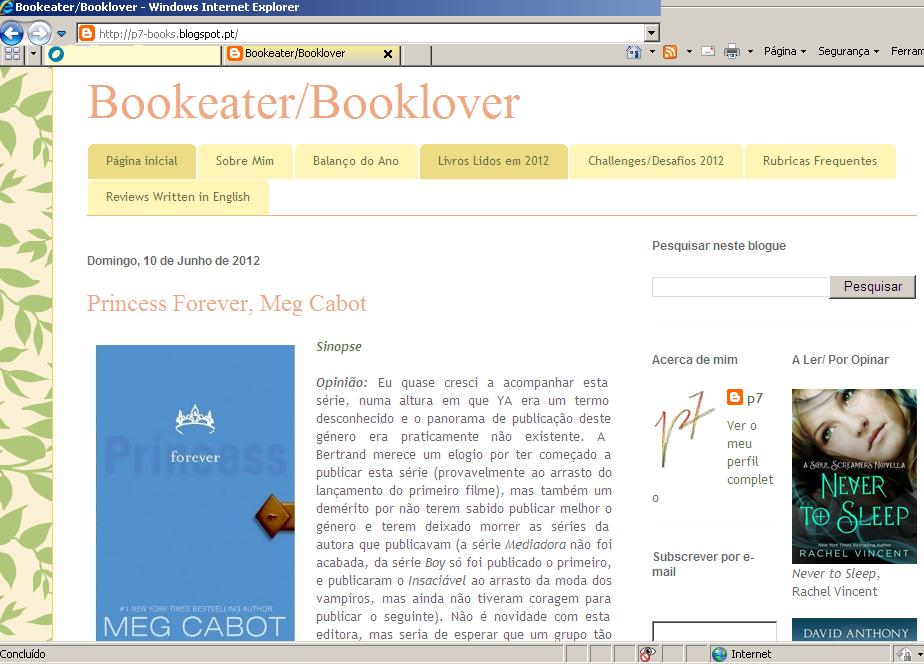Click the Internet zone globe icon

point(719,654)
